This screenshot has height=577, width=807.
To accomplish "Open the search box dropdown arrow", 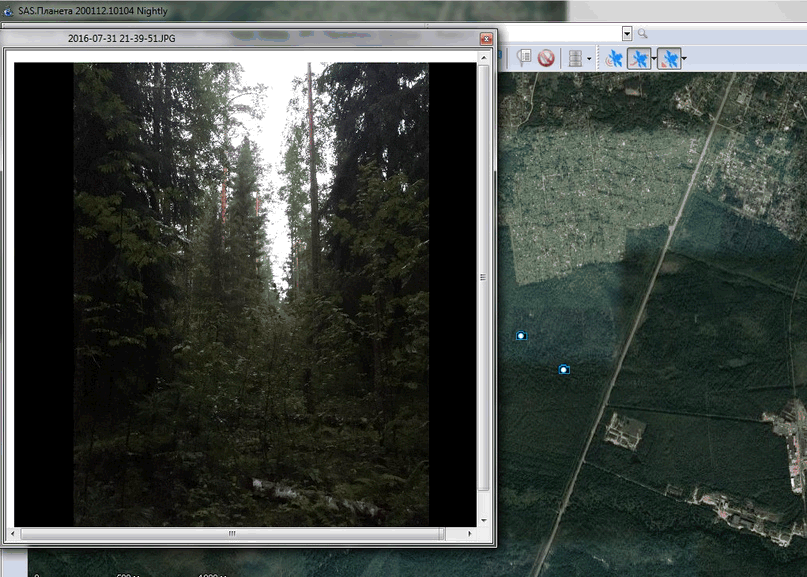I will pyautogui.click(x=627, y=33).
